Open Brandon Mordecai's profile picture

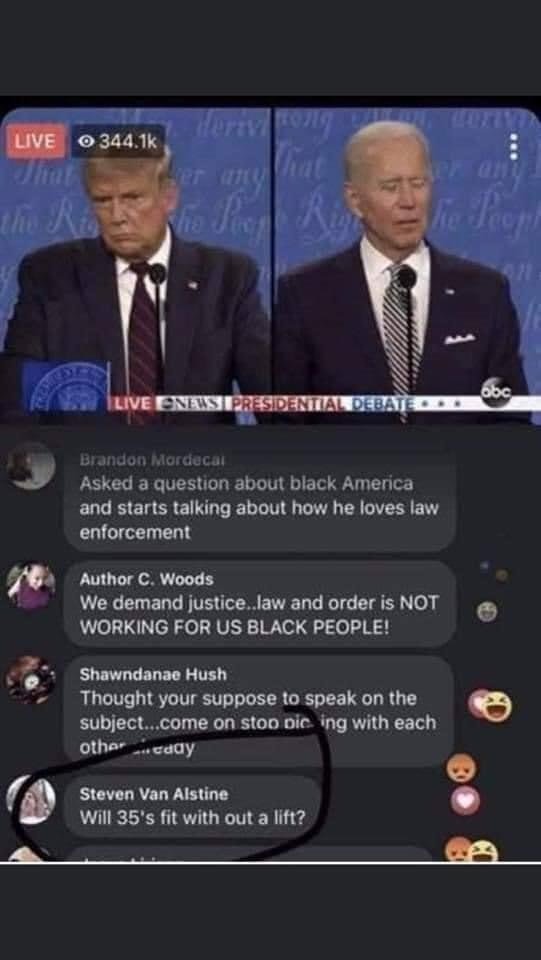click(x=31, y=466)
